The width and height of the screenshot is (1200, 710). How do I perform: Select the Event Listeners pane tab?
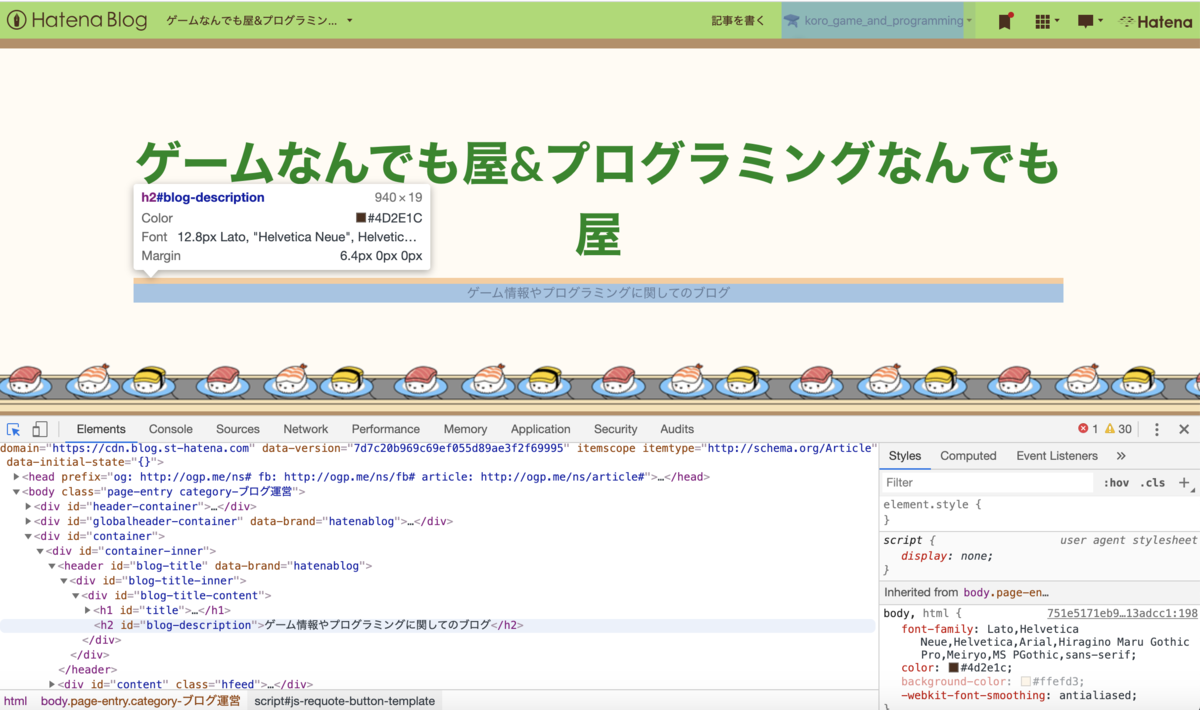pyautogui.click(x=1057, y=456)
